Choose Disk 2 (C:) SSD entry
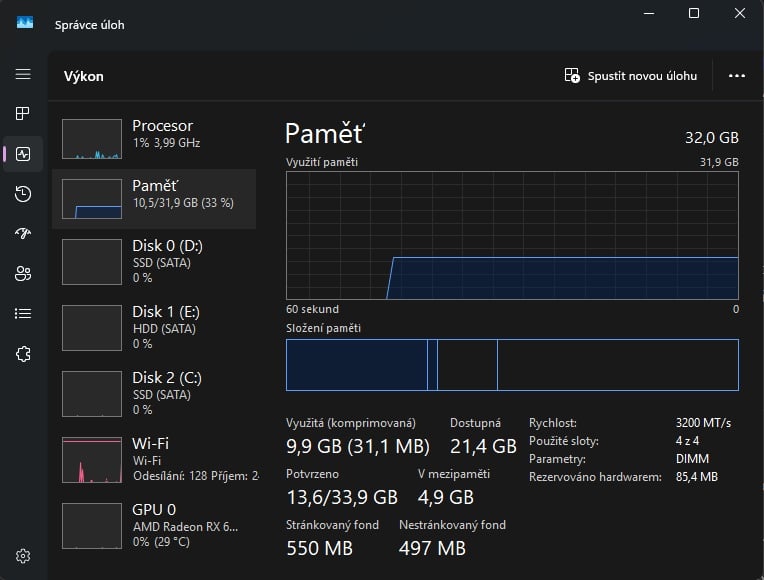This screenshot has width=764, height=580. click(x=154, y=393)
